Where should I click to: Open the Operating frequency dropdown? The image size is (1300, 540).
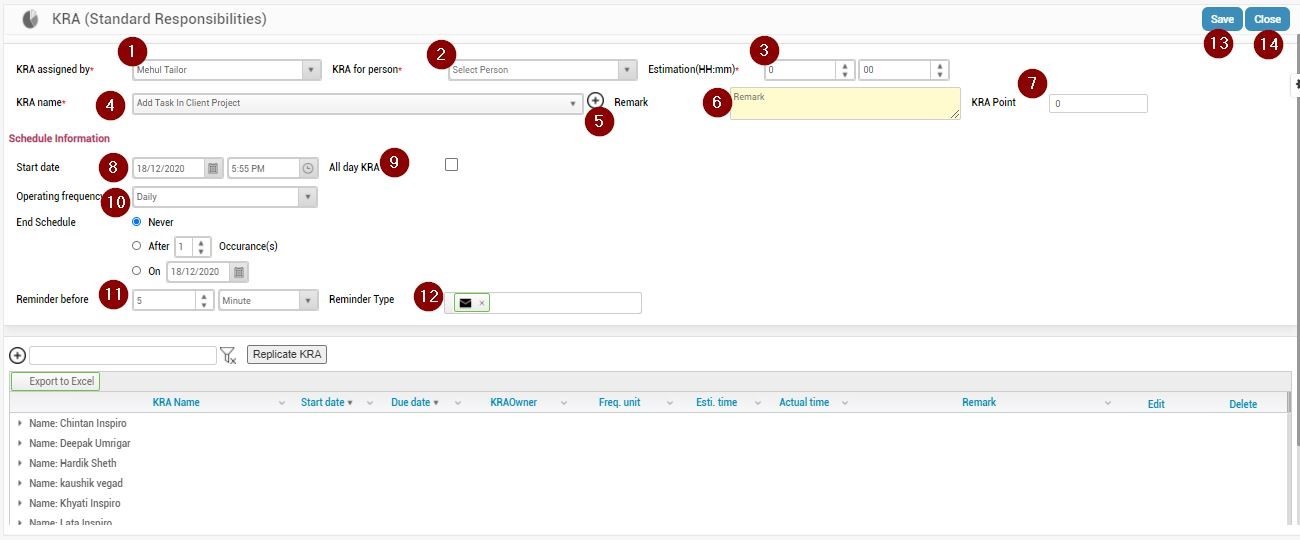point(308,197)
